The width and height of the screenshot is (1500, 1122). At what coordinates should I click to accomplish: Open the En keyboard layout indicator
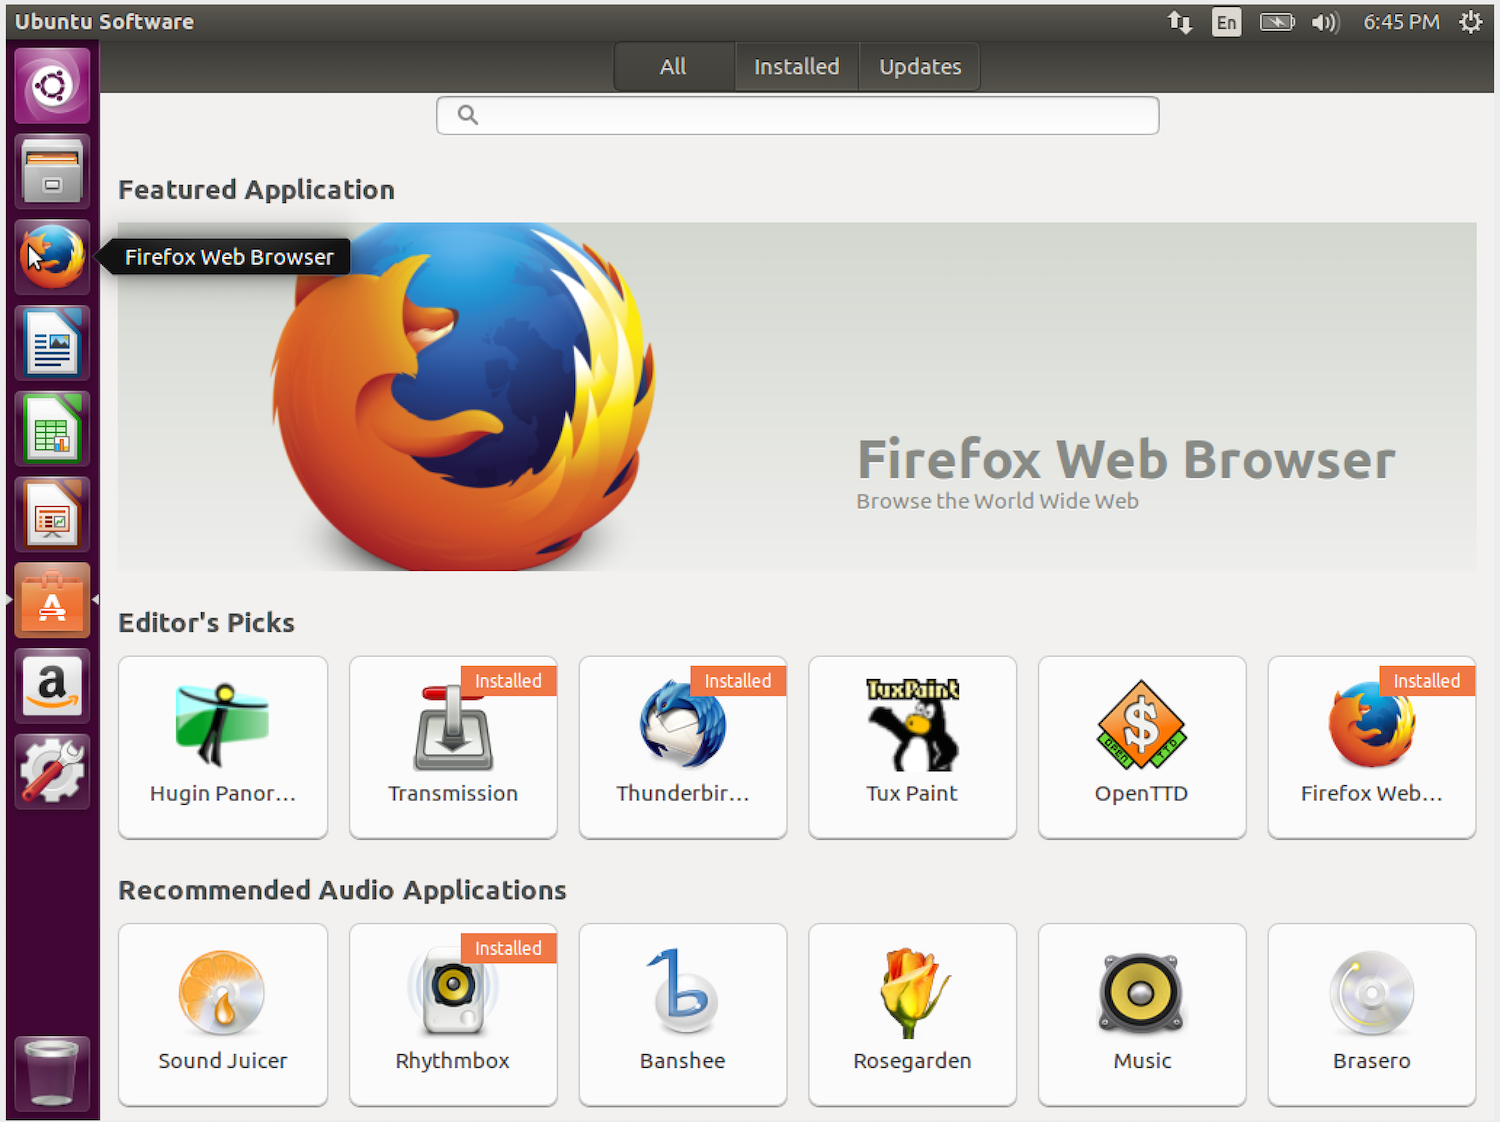tap(1227, 22)
